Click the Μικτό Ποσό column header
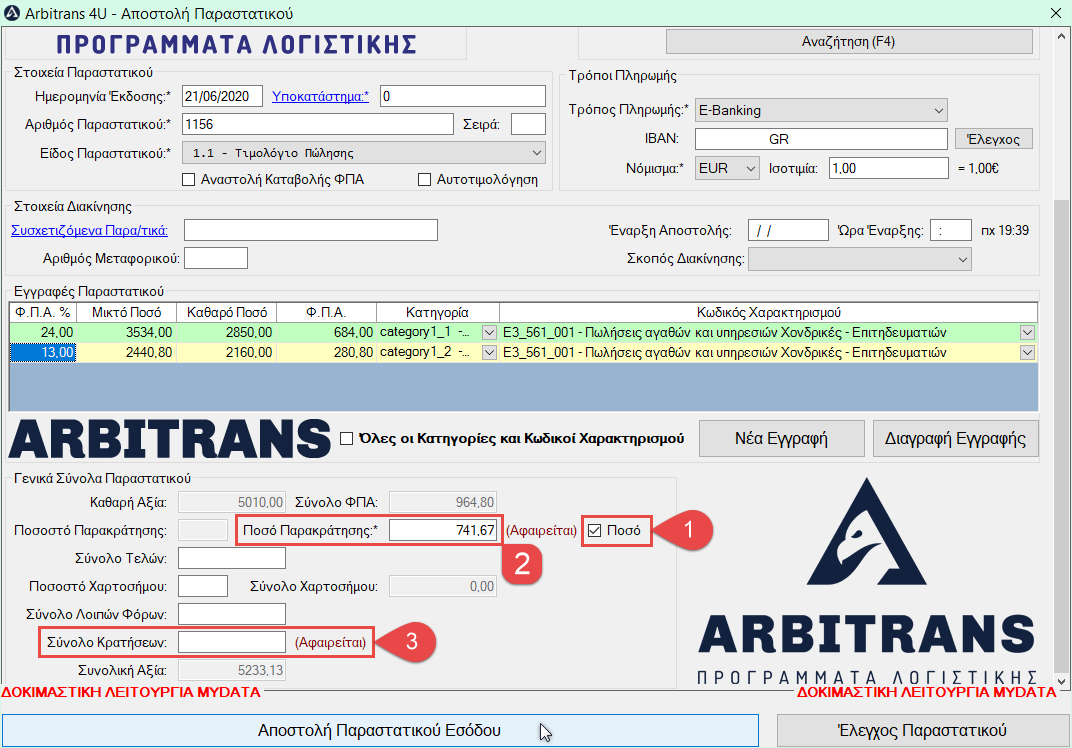This screenshot has width=1072, height=748. 126,312
